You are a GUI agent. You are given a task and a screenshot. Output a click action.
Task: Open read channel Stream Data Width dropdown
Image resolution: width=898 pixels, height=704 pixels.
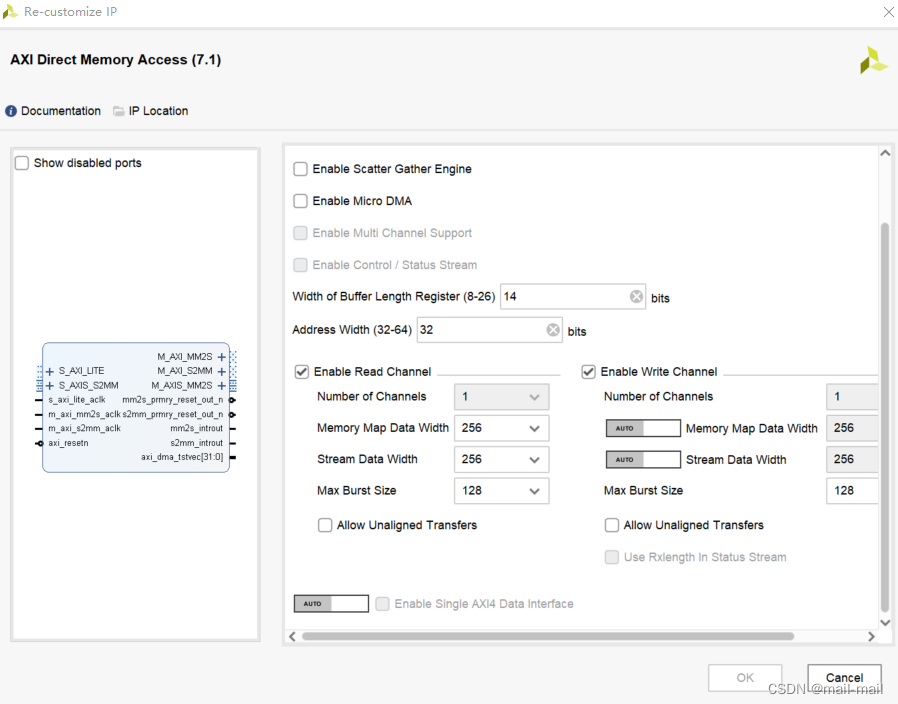(502, 459)
